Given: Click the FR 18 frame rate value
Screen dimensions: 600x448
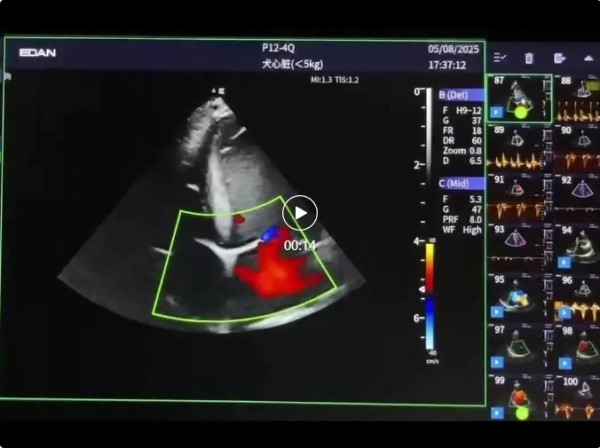Looking at the screenshot, I should point(462,130).
